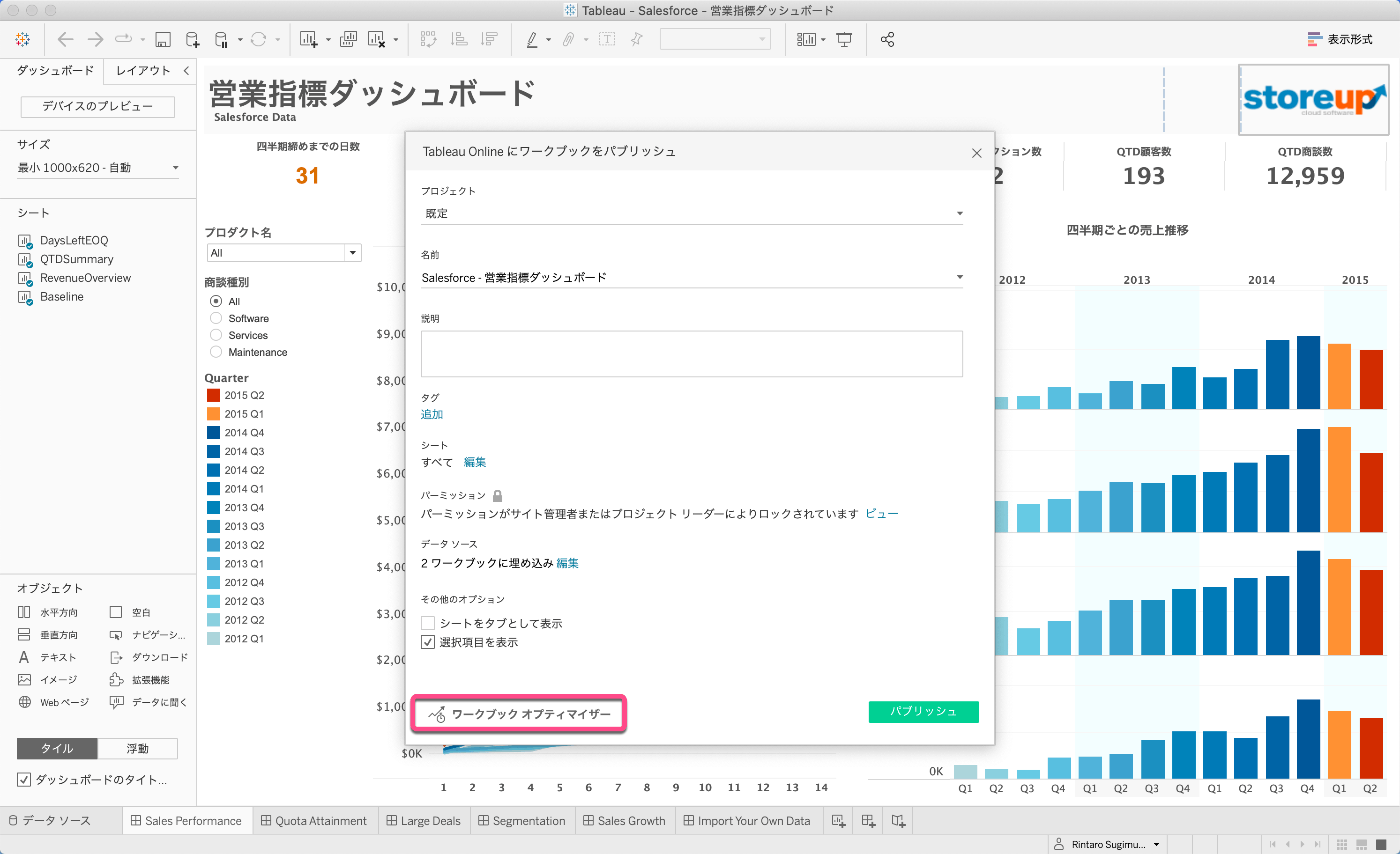
Task: Open the fit view dropdown in toolbar
Action: click(x=715, y=40)
